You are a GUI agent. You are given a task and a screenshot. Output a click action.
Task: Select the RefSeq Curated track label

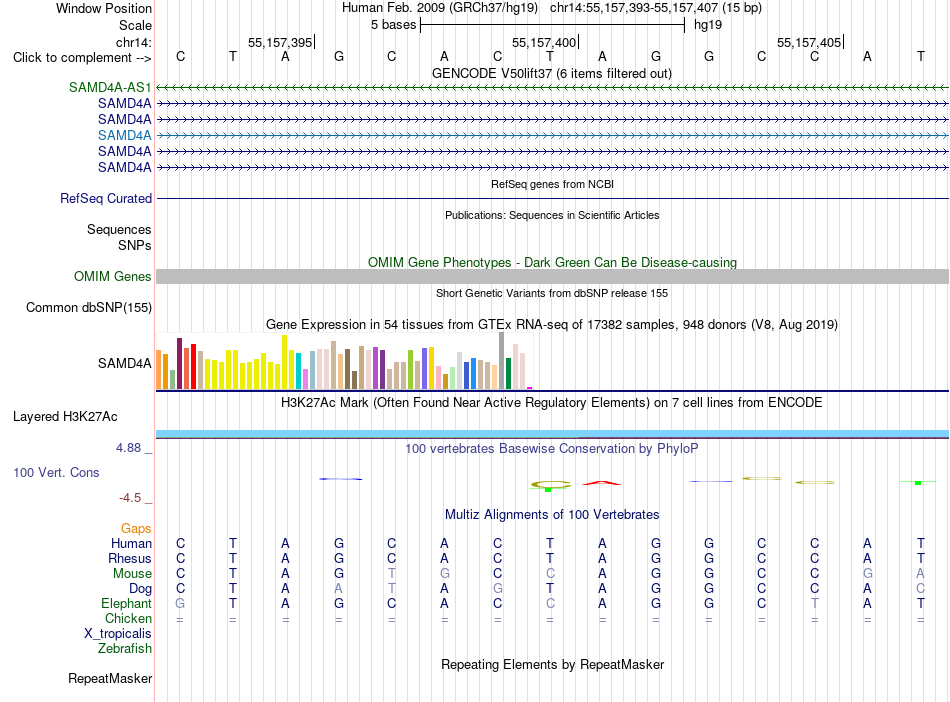click(x=106, y=198)
